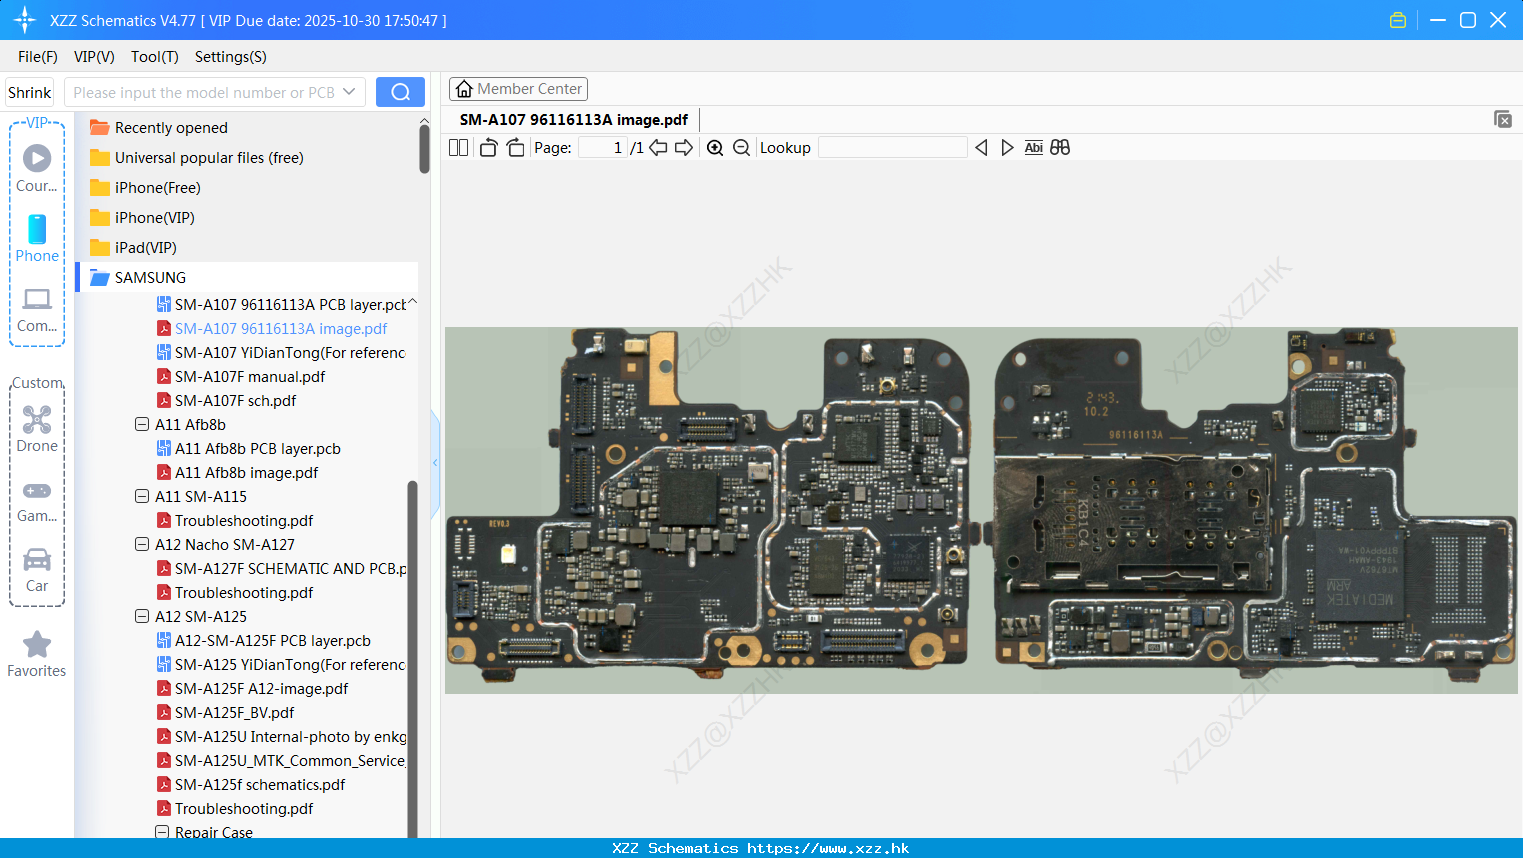Zoom in on the PDF image
The width and height of the screenshot is (1523, 858).
[715, 148]
